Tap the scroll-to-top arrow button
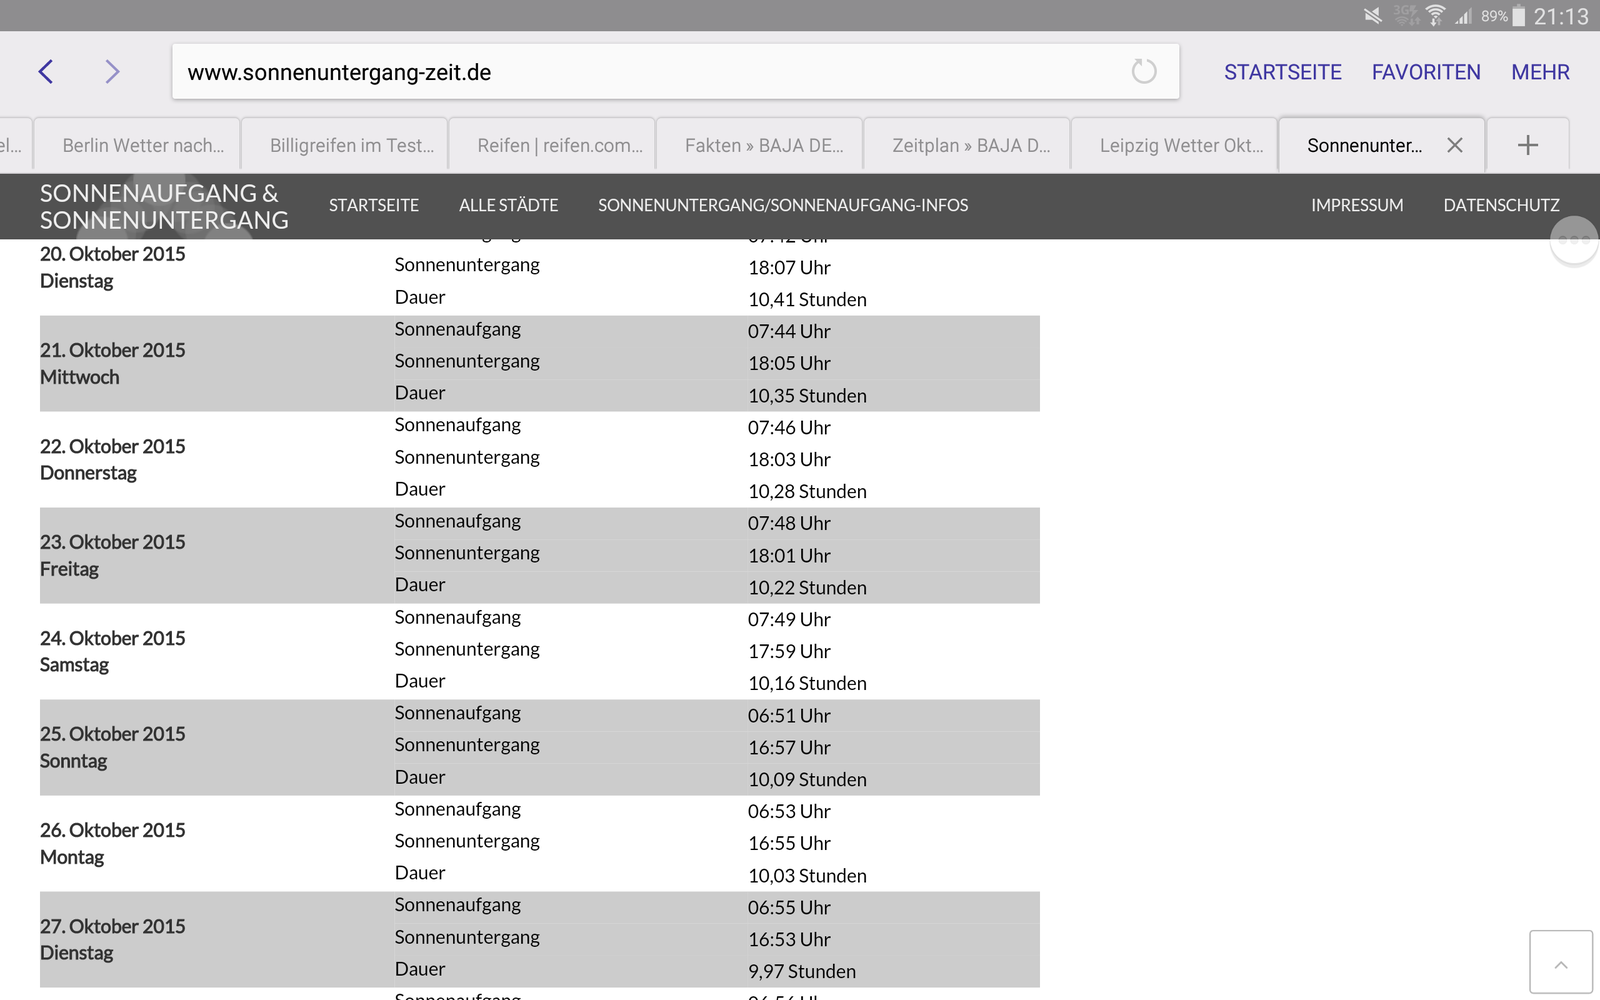The image size is (1600, 1000). [x=1560, y=963]
